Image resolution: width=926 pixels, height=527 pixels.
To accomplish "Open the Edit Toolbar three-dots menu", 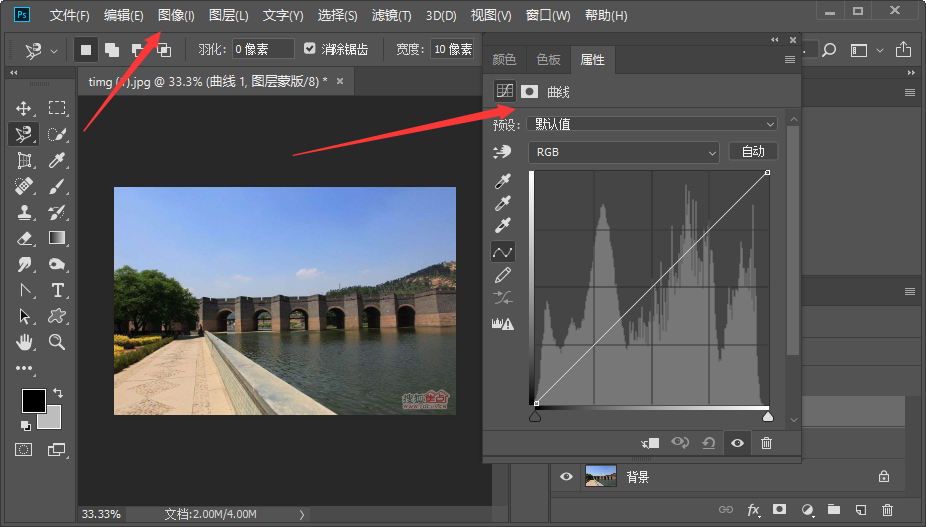I will [x=24, y=368].
